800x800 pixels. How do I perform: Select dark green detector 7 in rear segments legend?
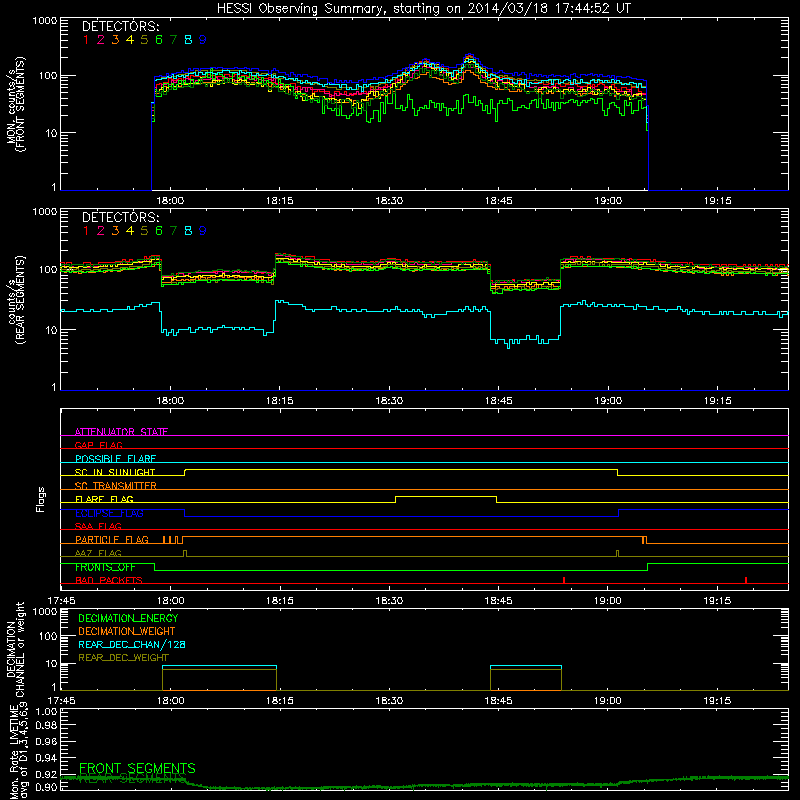[173, 231]
